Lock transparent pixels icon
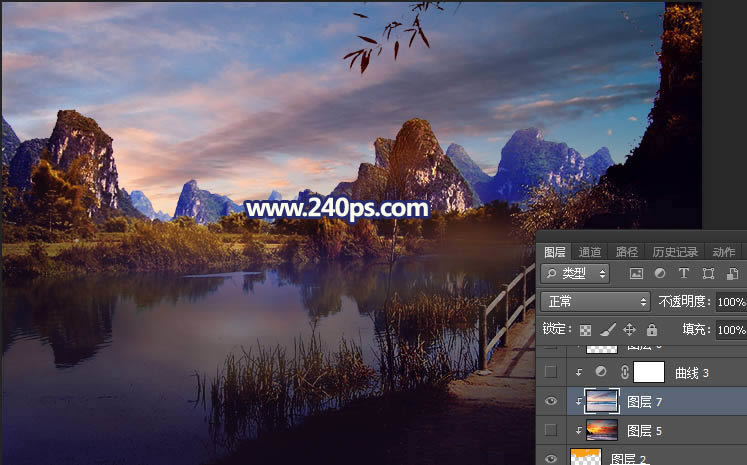Screen dimensions: 747x465 585,329
